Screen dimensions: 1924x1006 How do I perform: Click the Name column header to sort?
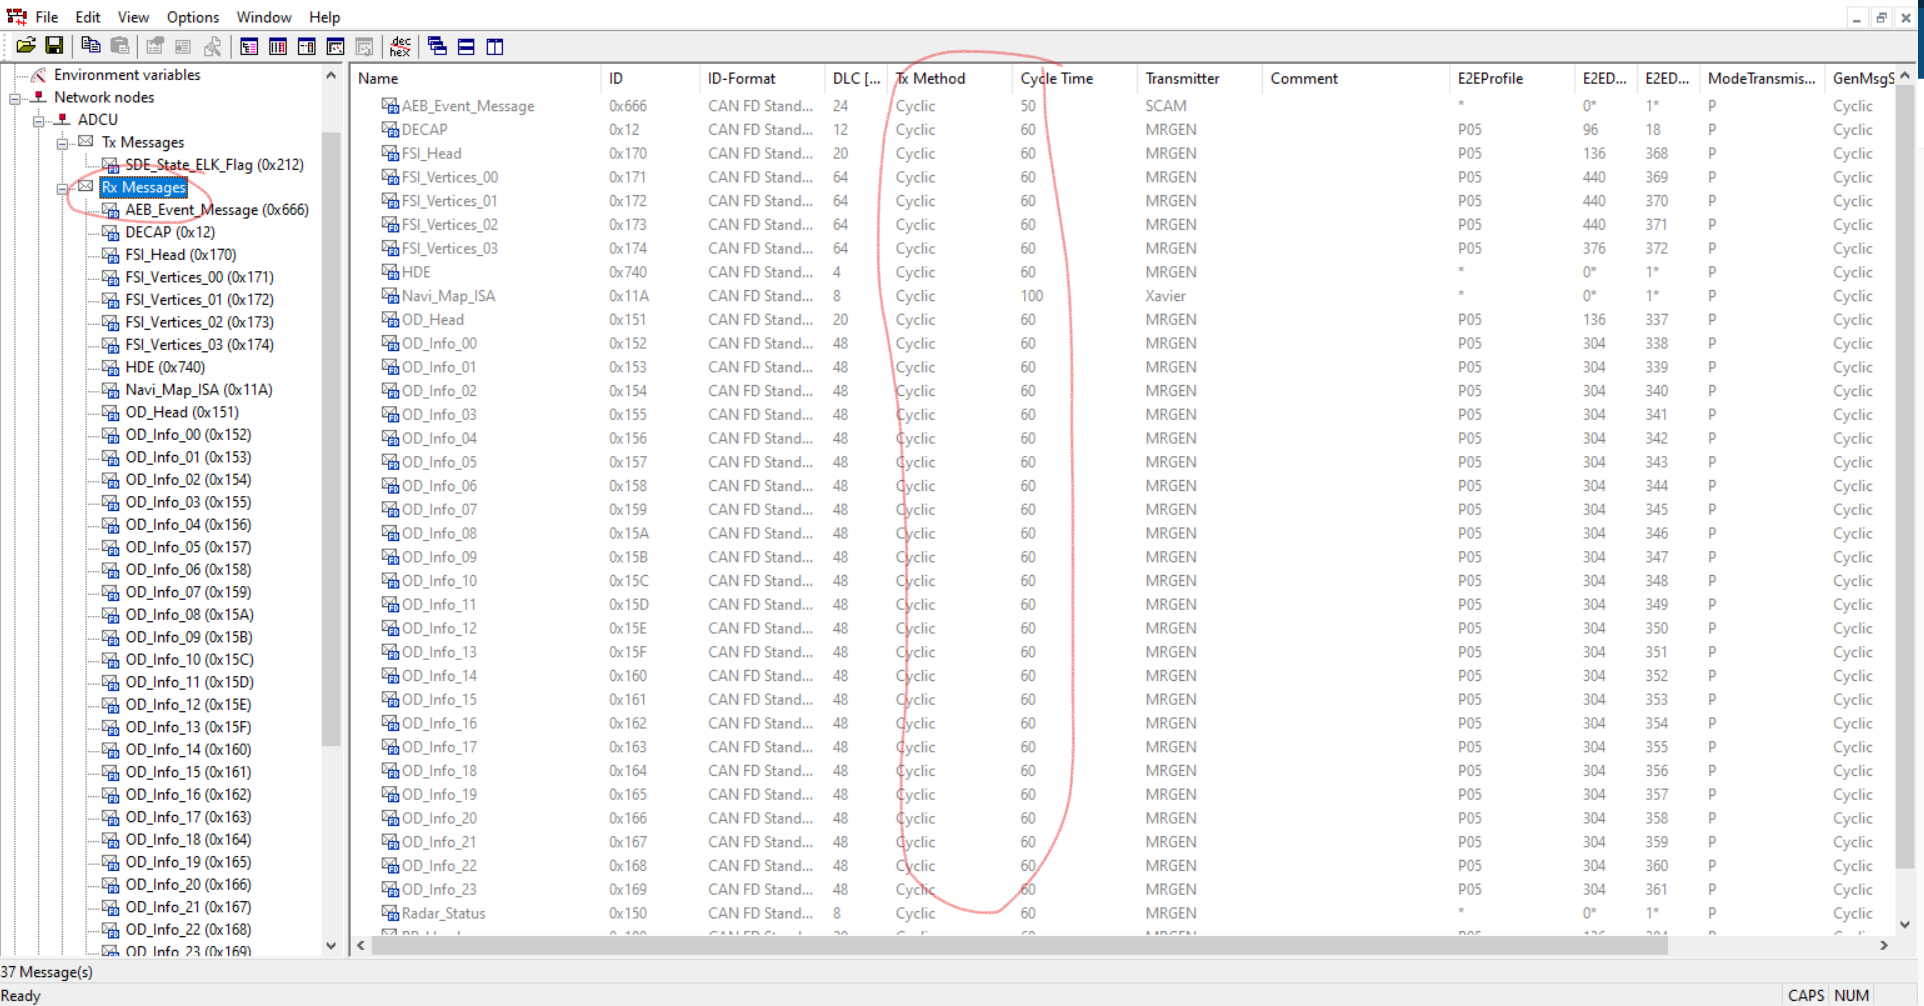coord(377,78)
